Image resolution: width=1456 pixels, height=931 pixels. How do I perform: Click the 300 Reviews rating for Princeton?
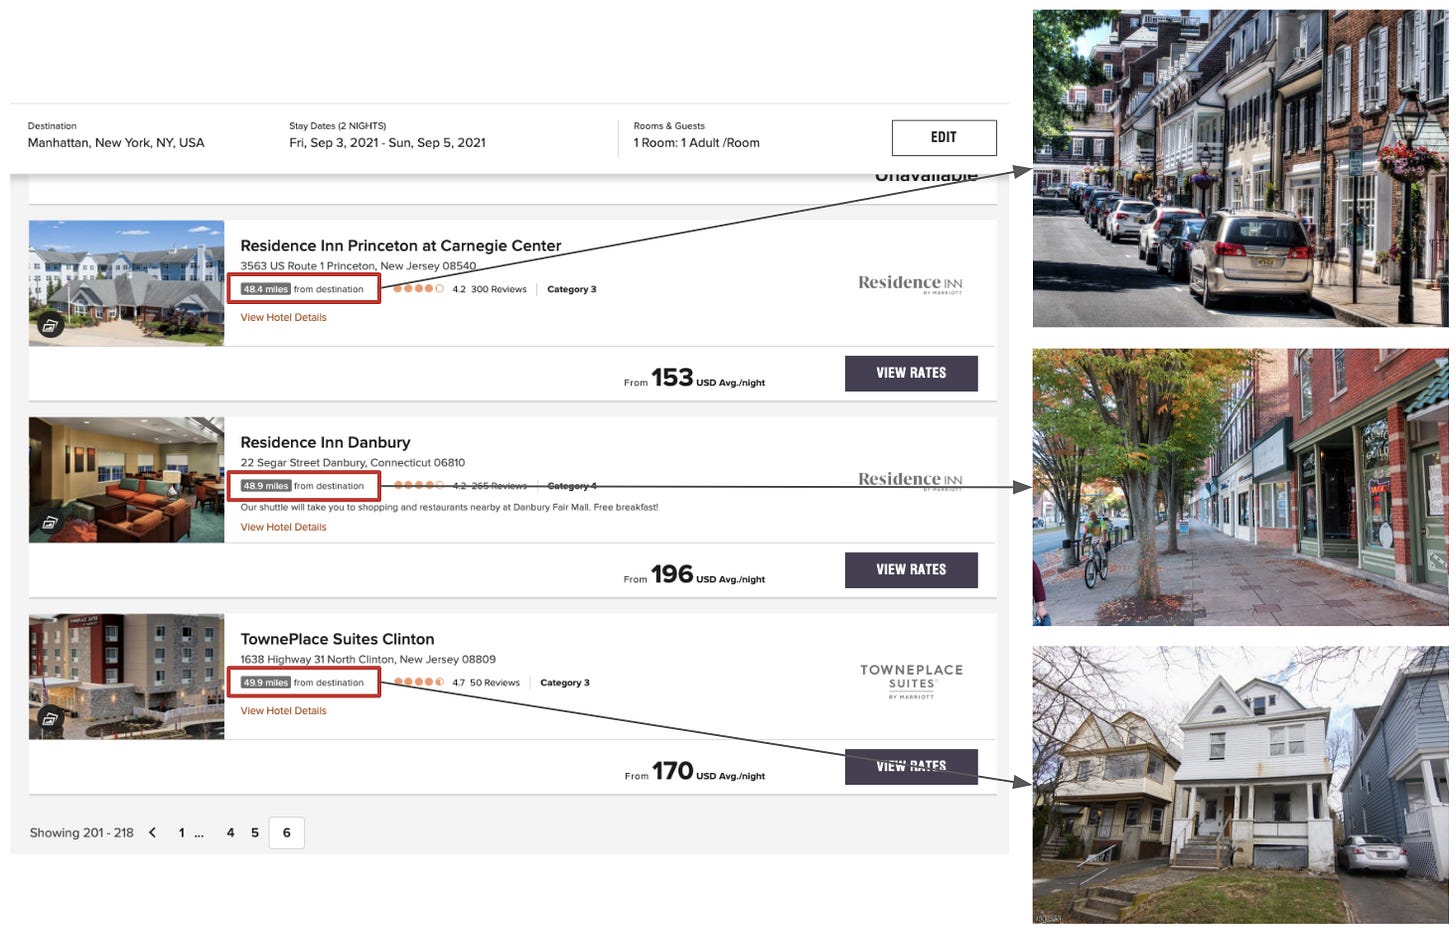(x=498, y=290)
